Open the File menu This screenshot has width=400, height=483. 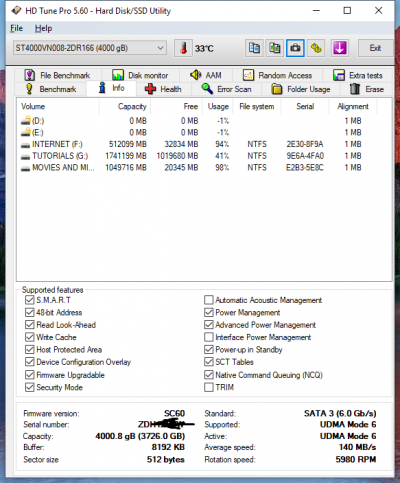16,28
